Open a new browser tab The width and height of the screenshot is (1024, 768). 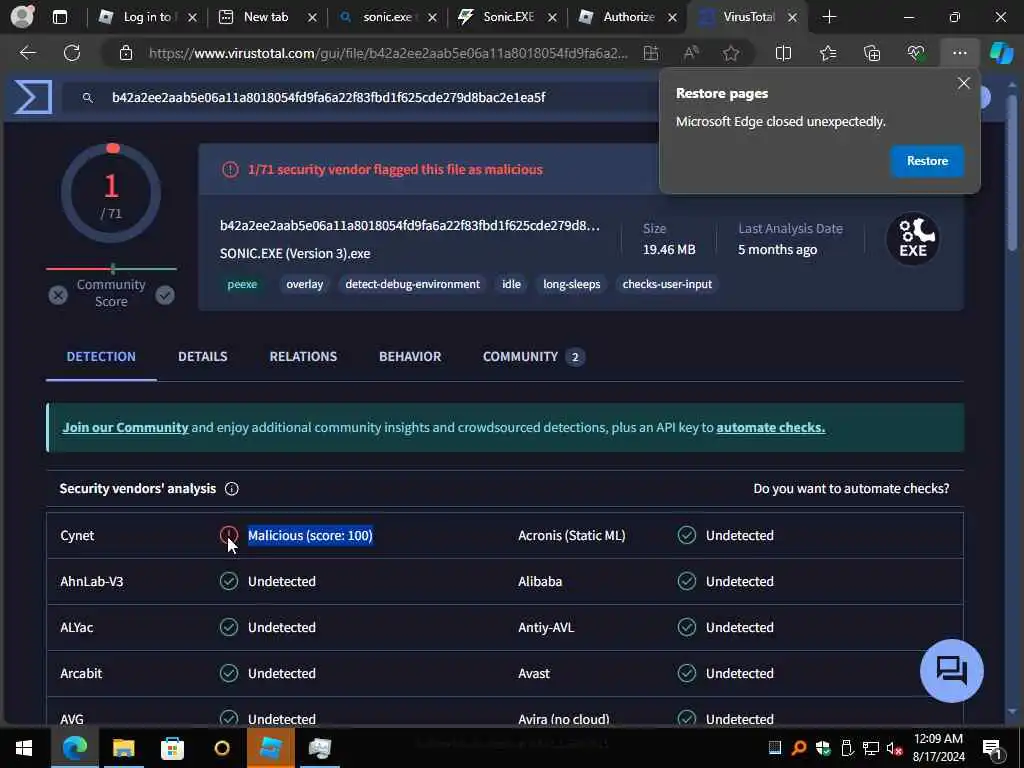coord(829,17)
